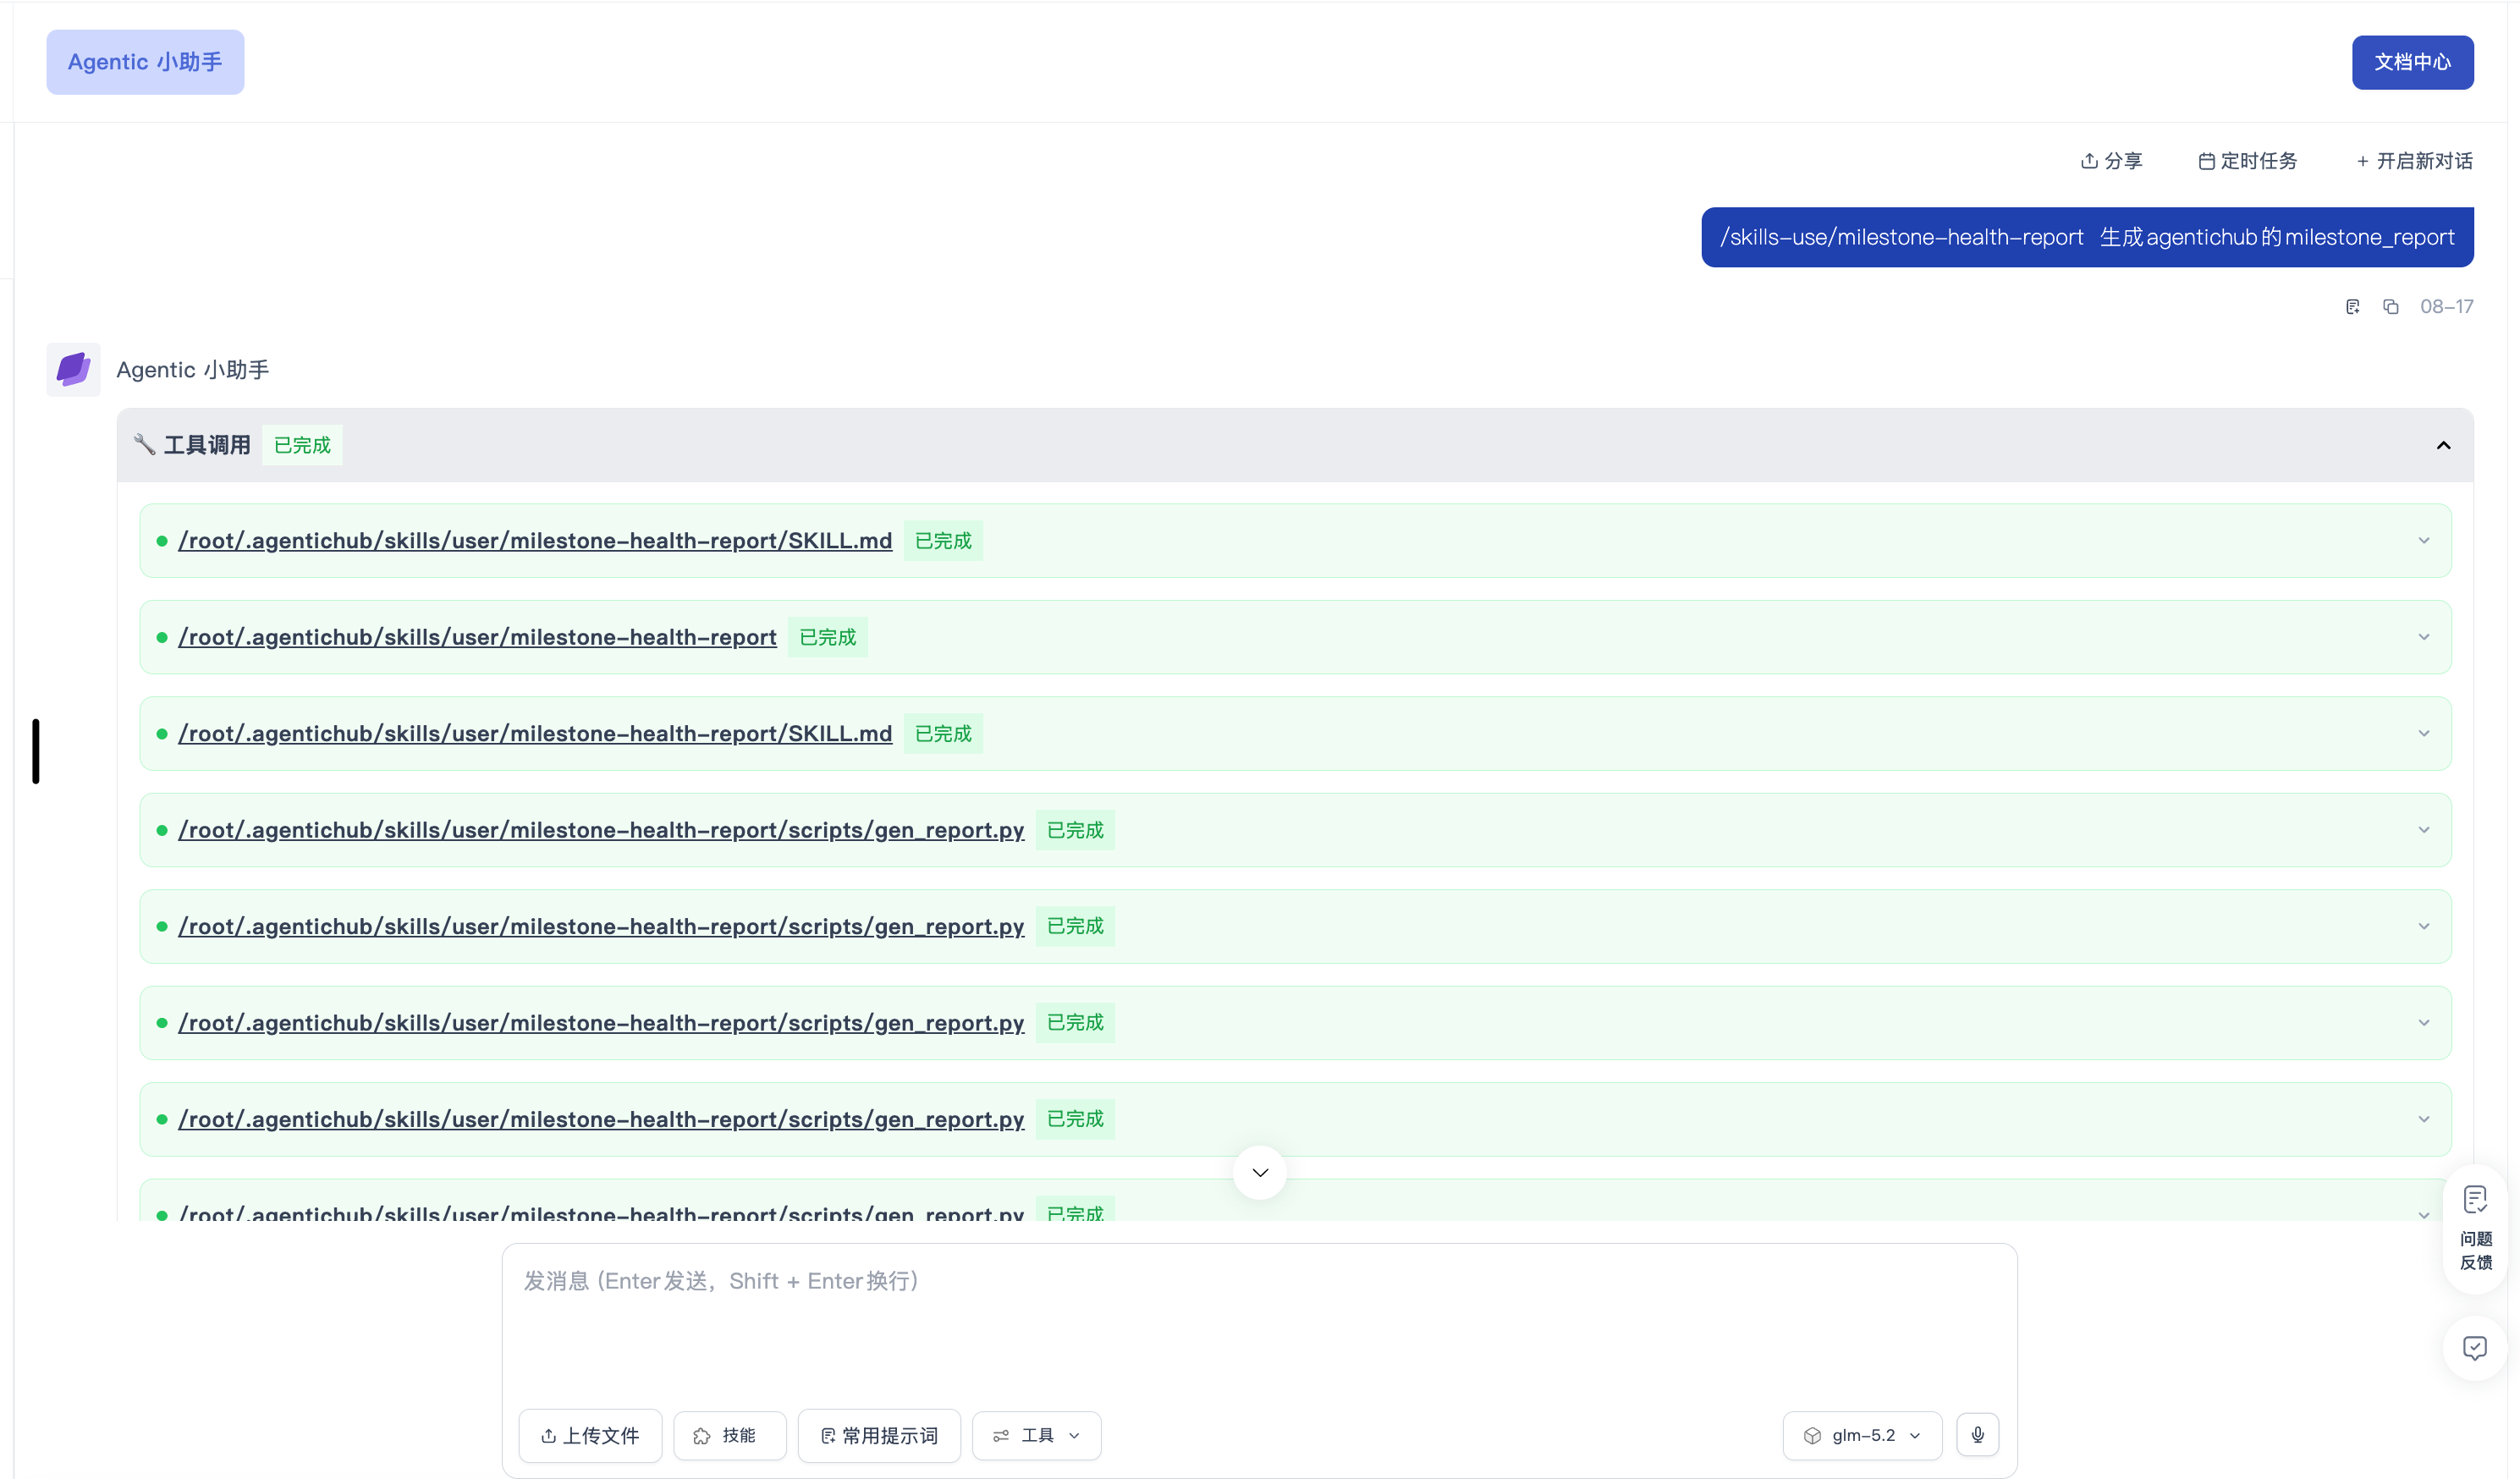Open 定时任务 scheduled tasks
This screenshot has width=2520, height=1479.
point(2247,161)
